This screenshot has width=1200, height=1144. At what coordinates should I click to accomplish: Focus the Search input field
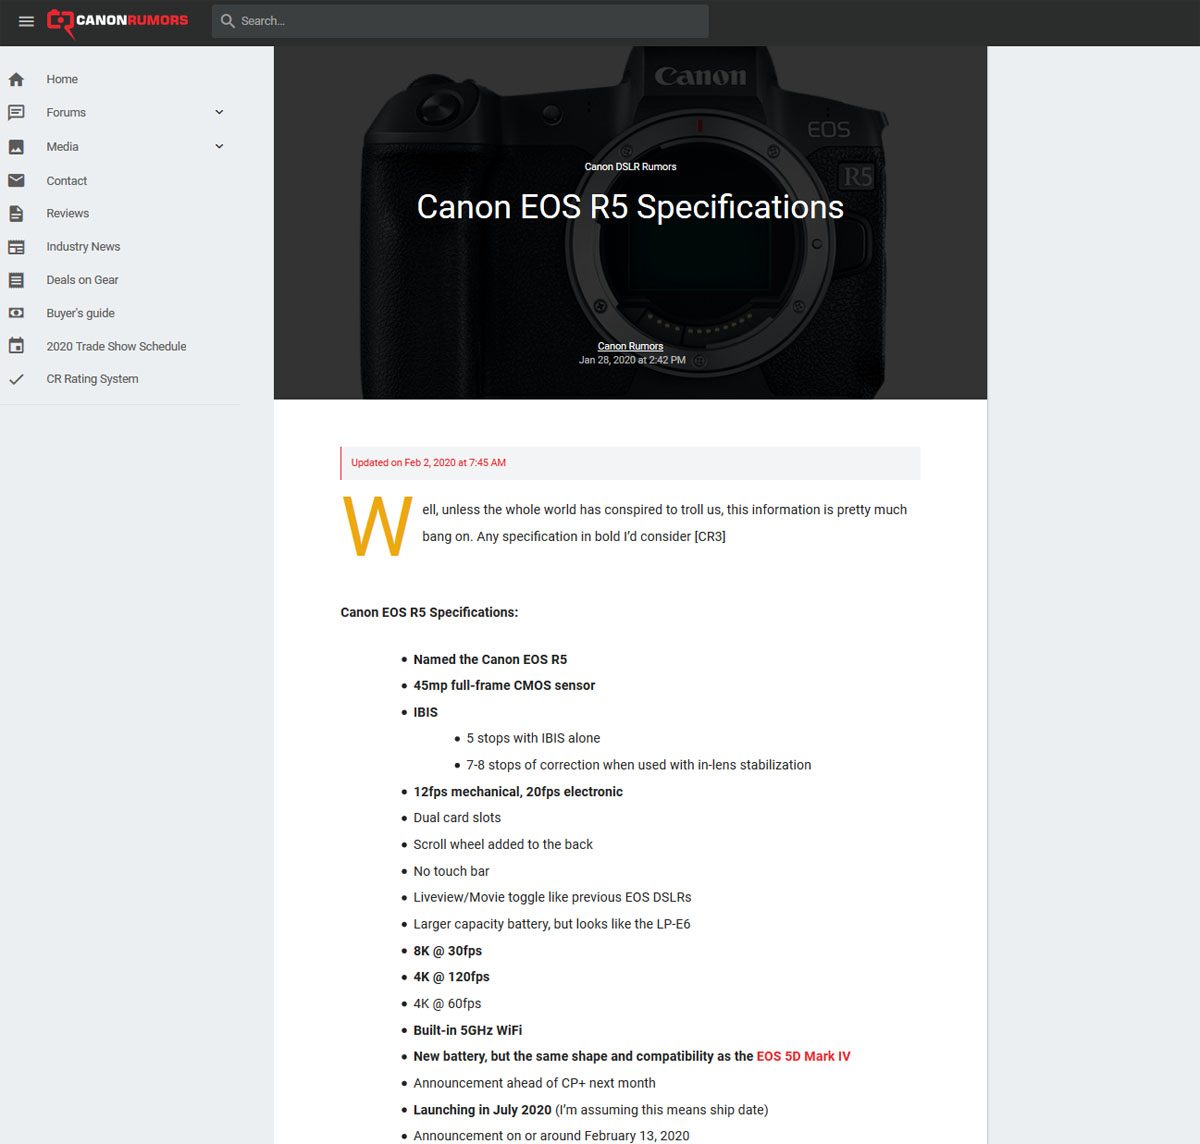[x=460, y=21]
